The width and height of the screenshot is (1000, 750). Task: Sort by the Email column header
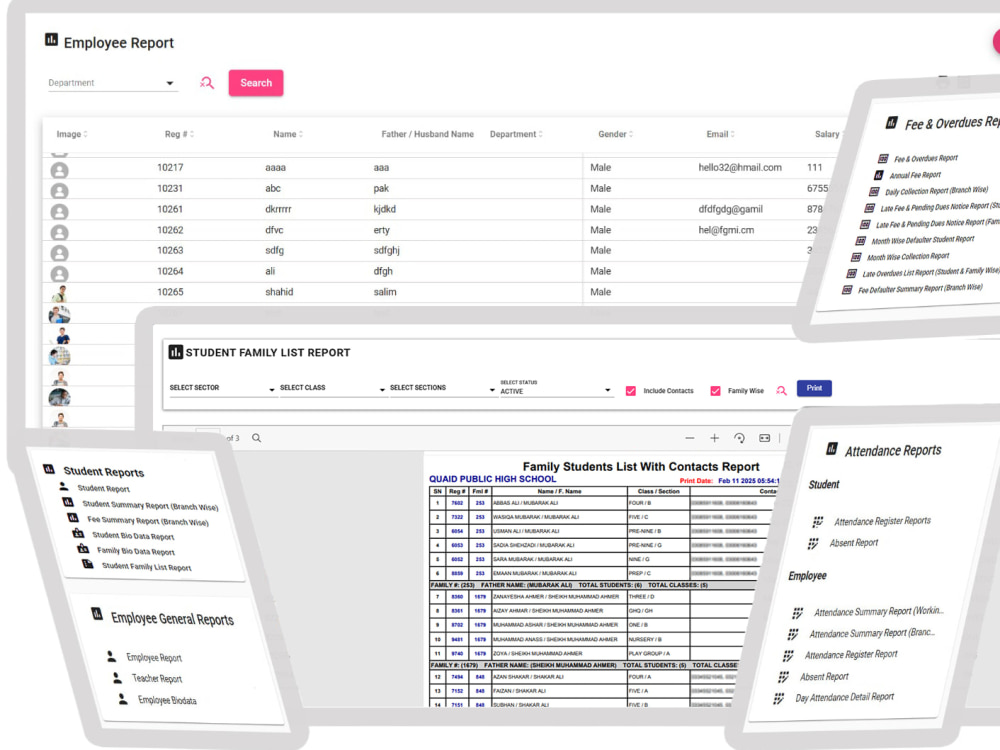pyautogui.click(x=721, y=134)
